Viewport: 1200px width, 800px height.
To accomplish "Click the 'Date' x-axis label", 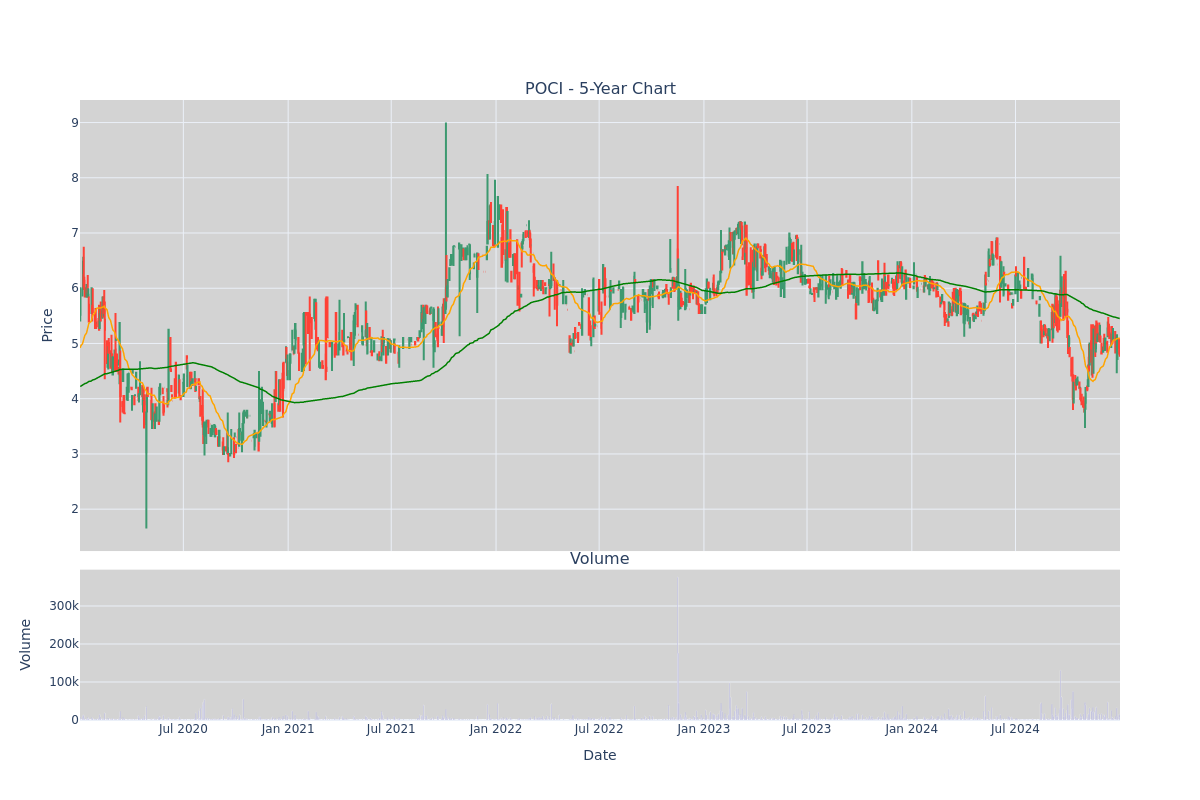I will click(600, 756).
